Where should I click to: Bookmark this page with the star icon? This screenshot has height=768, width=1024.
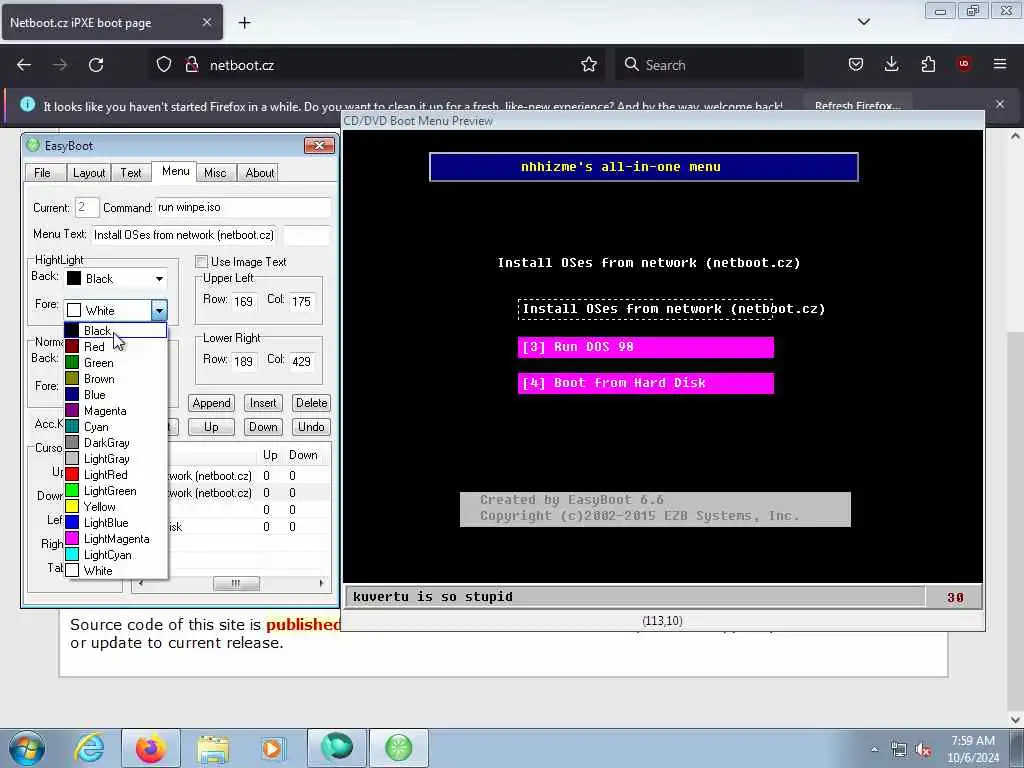[x=588, y=65]
